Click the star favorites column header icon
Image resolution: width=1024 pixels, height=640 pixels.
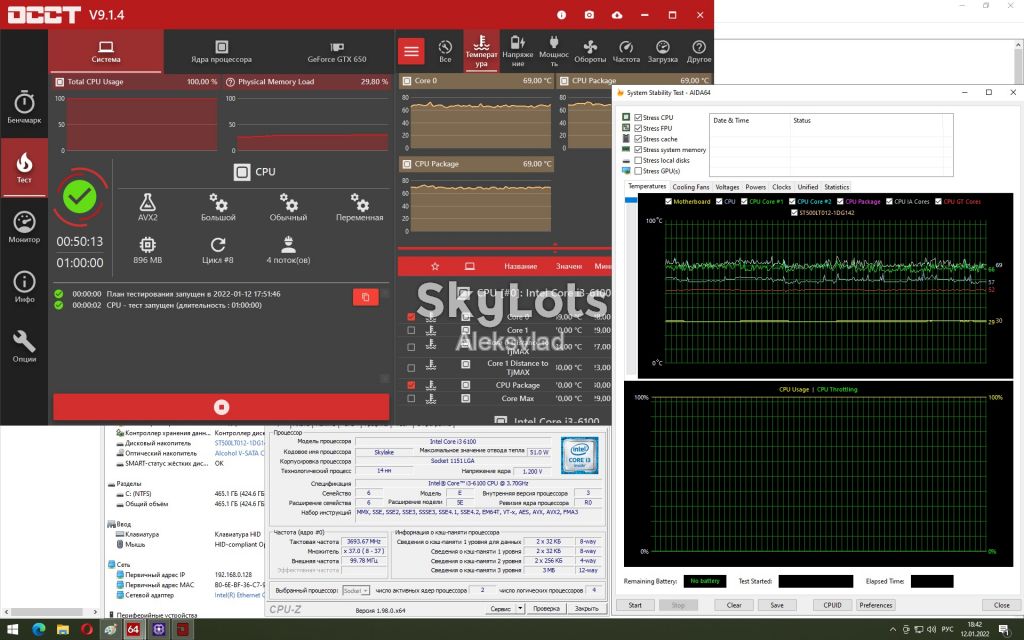coord(435,266)
